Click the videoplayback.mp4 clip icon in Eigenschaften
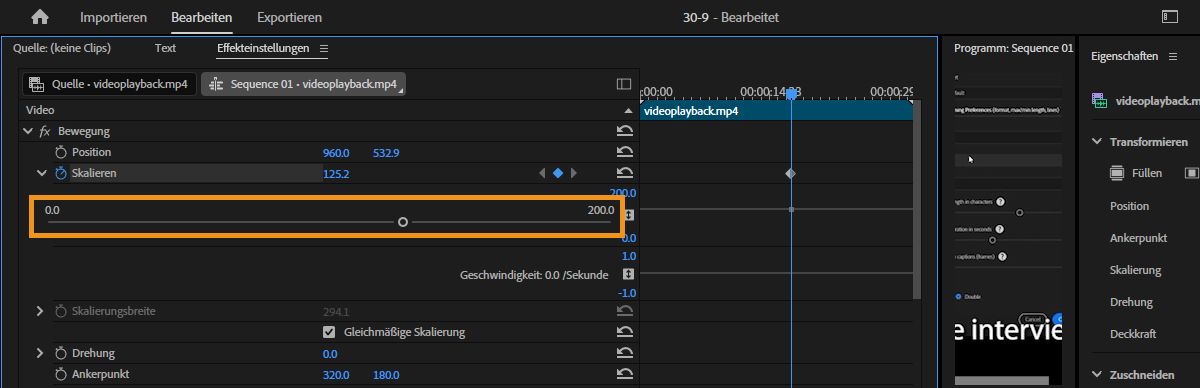The image size is (1200, 388). (1100, 101)
